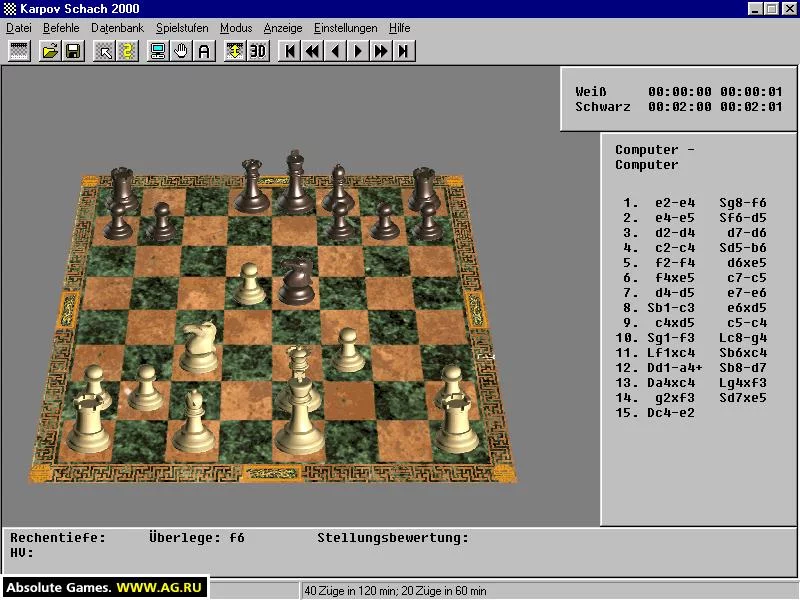Select the black pawn on b7
Viewport: 800px width, 600px height.
pyautogui.click(x=162, y=222)
